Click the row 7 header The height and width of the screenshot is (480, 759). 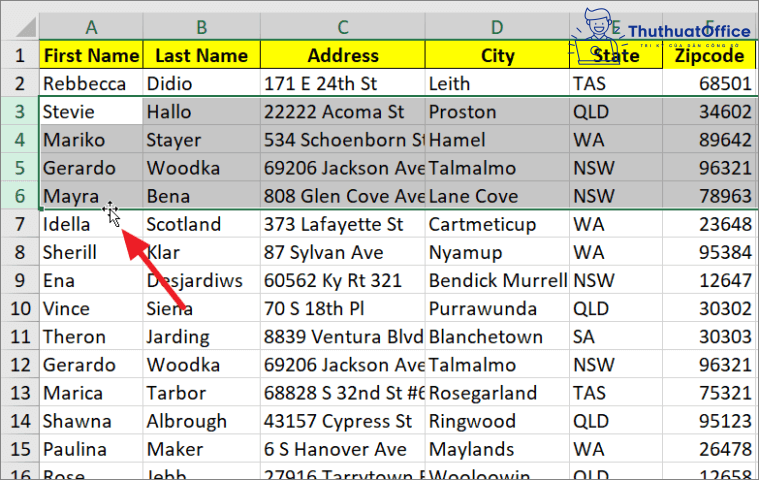tap(19, 224)
